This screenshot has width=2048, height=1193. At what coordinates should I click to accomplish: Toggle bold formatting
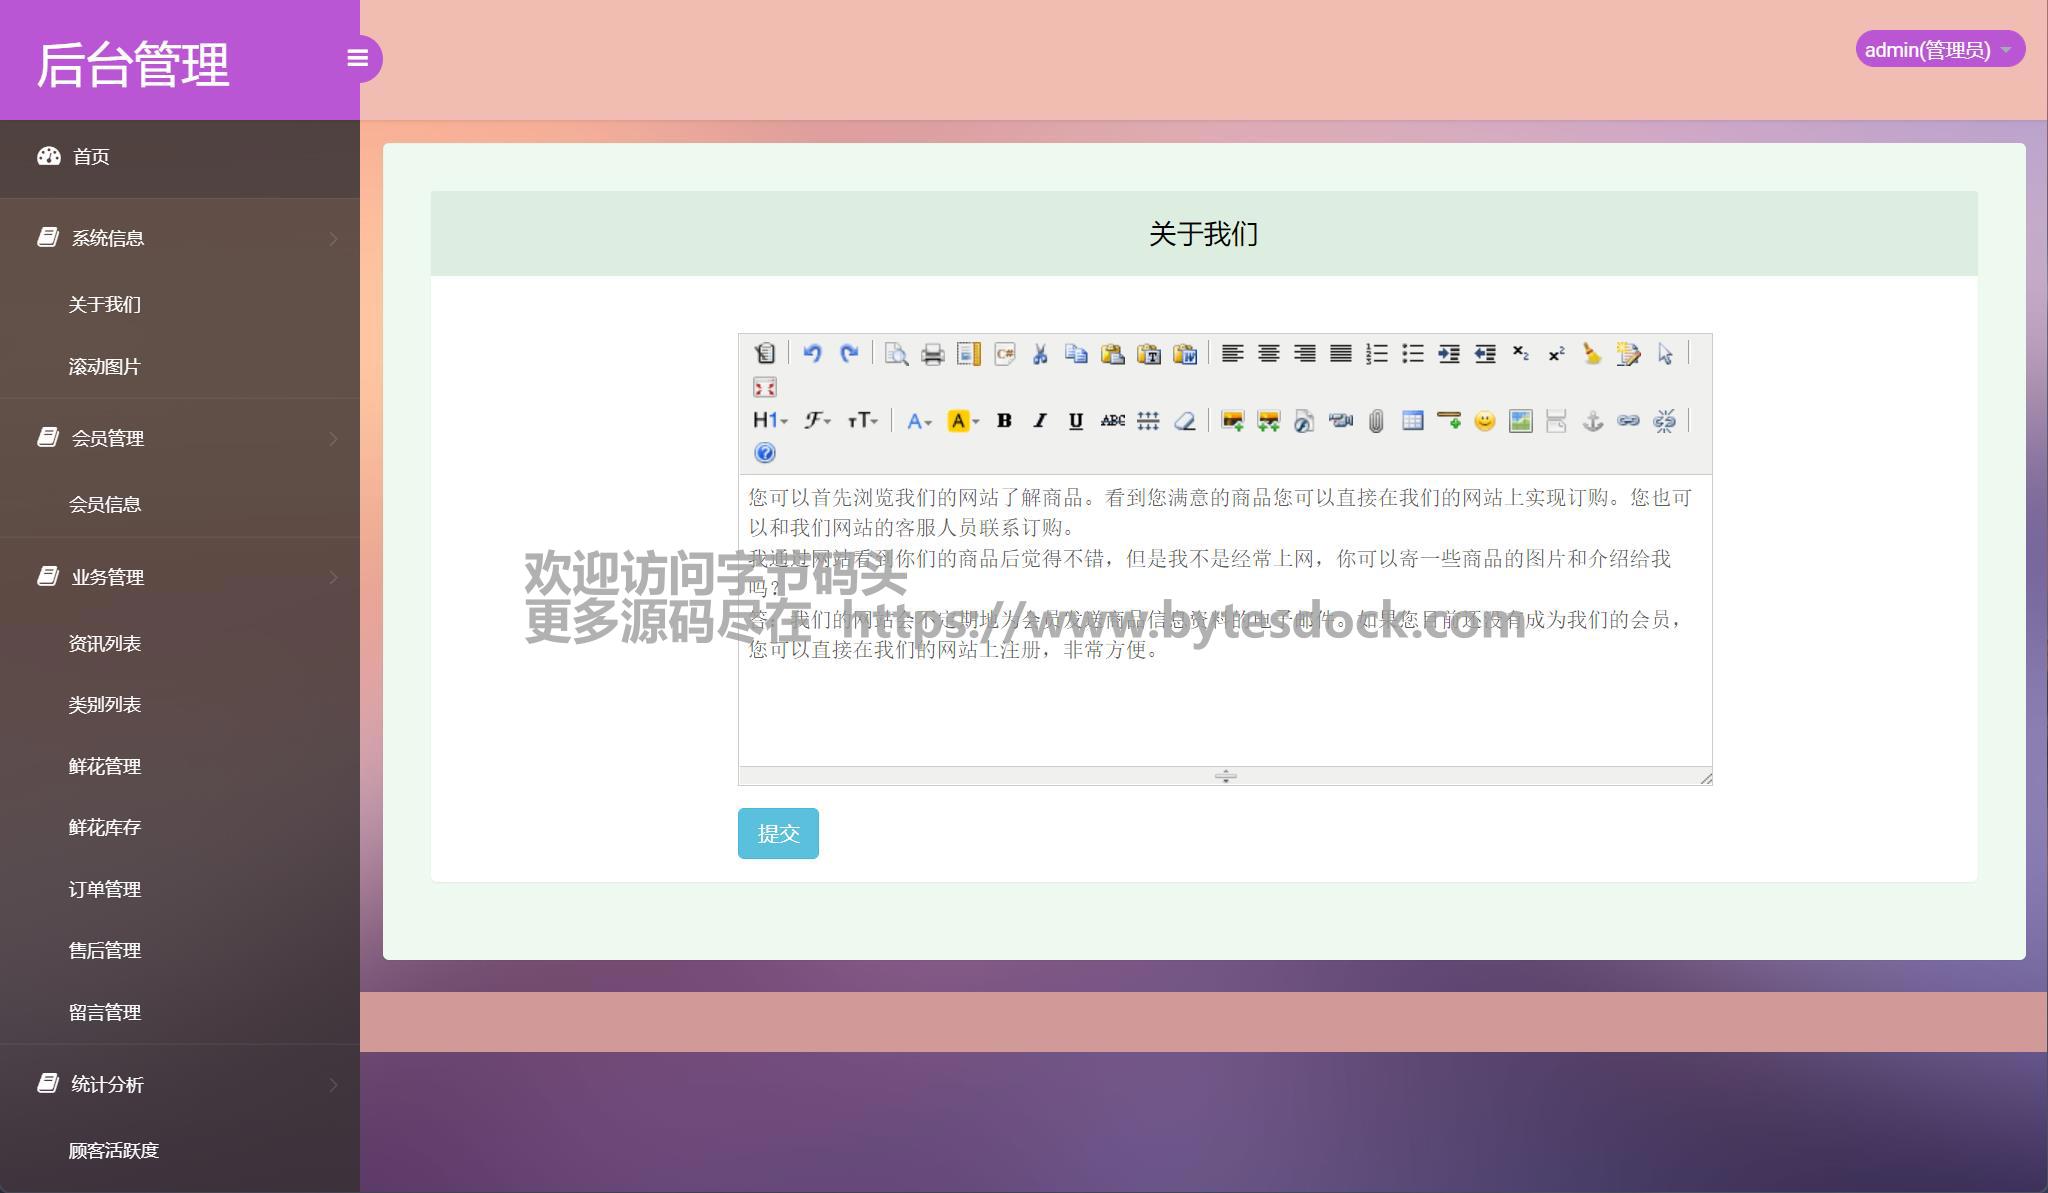click(x=1004, y=421)
